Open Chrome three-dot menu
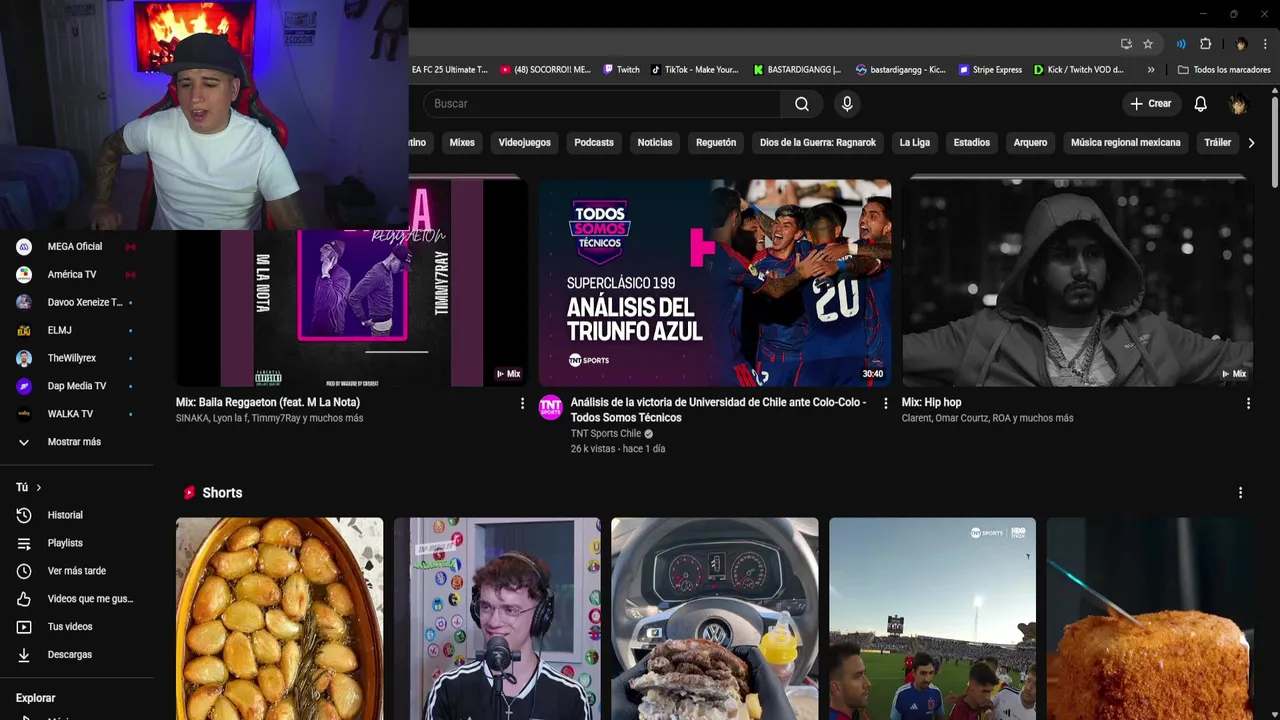Viewport: 1280px width, 720px height. tap(1266, 44)
